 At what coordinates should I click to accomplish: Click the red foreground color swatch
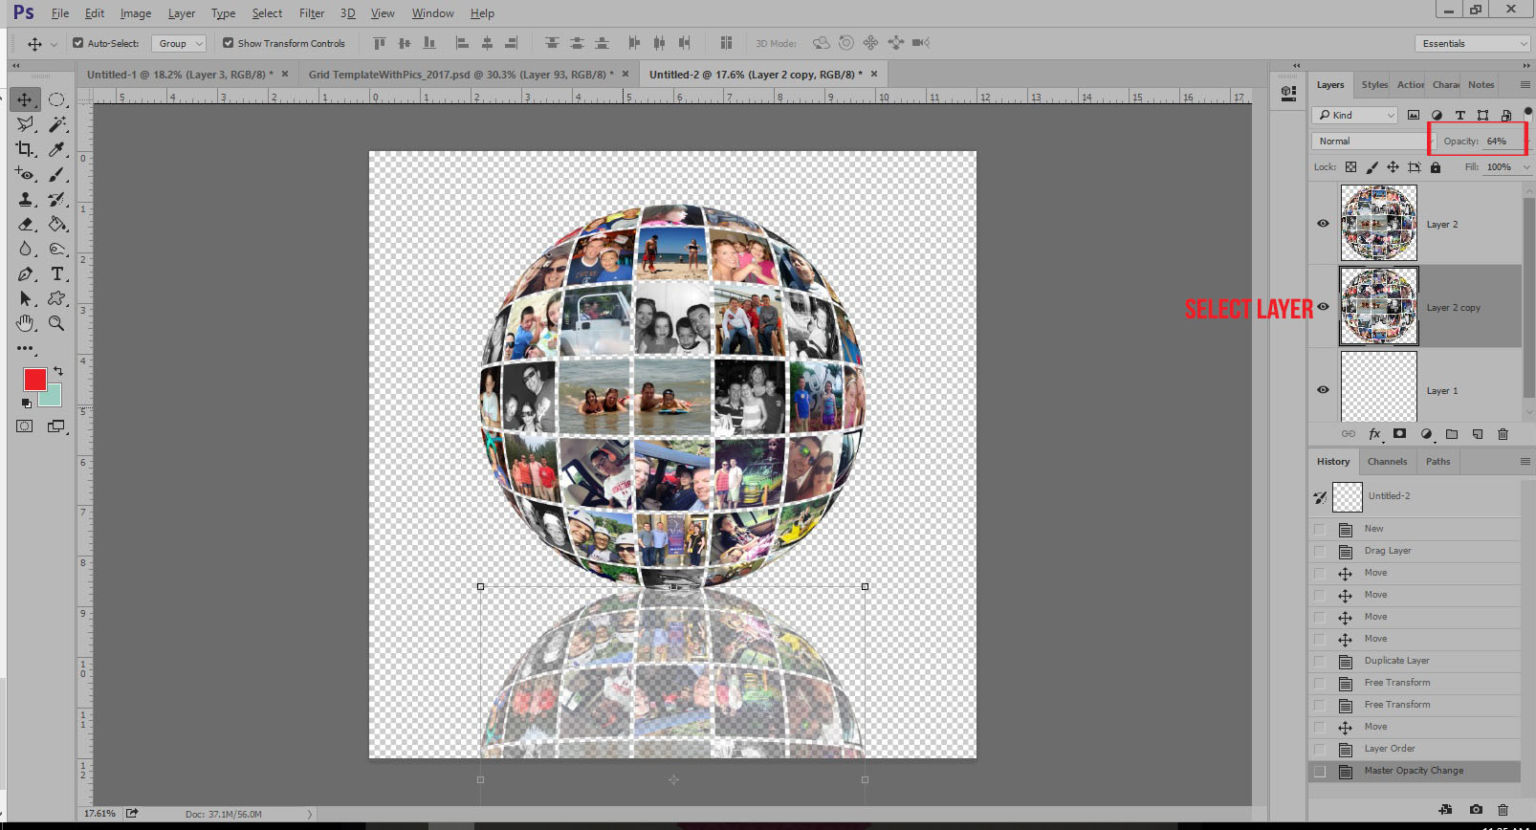point(35,380)
